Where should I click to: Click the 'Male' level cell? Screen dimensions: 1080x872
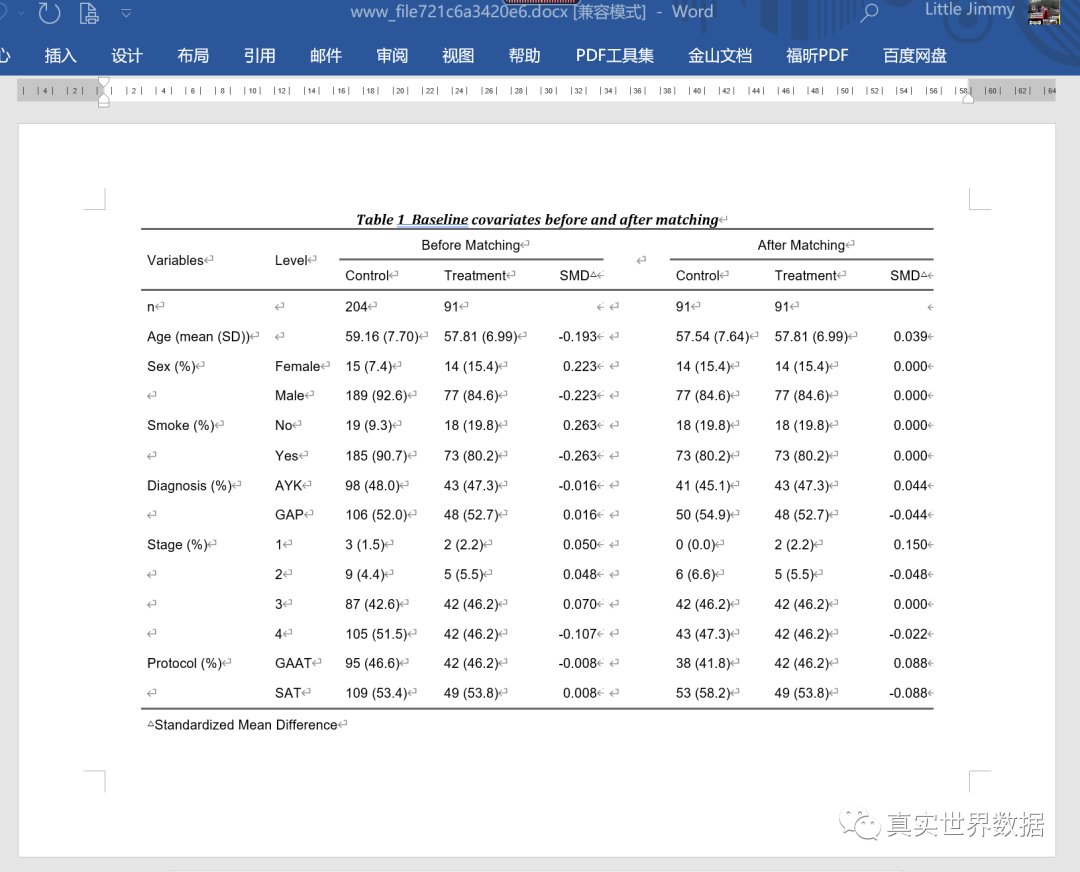click(x=290, y=396)
